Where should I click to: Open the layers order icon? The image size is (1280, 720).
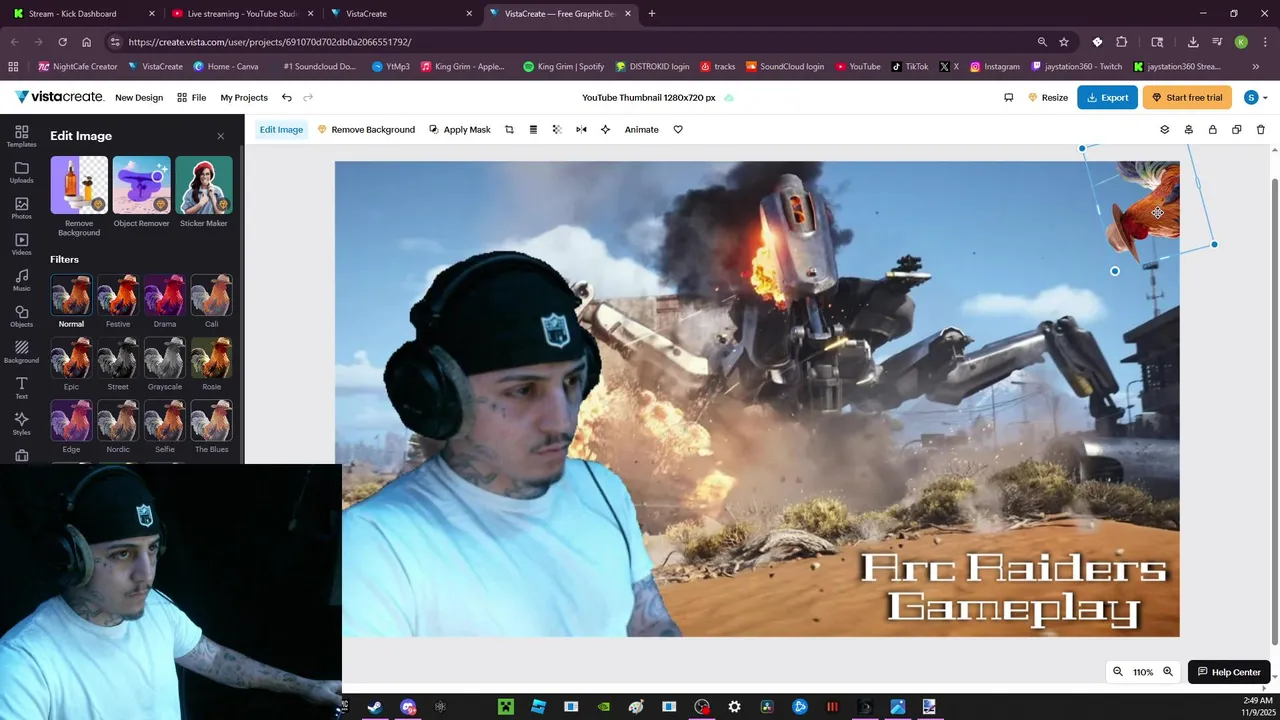point(1164,129)
